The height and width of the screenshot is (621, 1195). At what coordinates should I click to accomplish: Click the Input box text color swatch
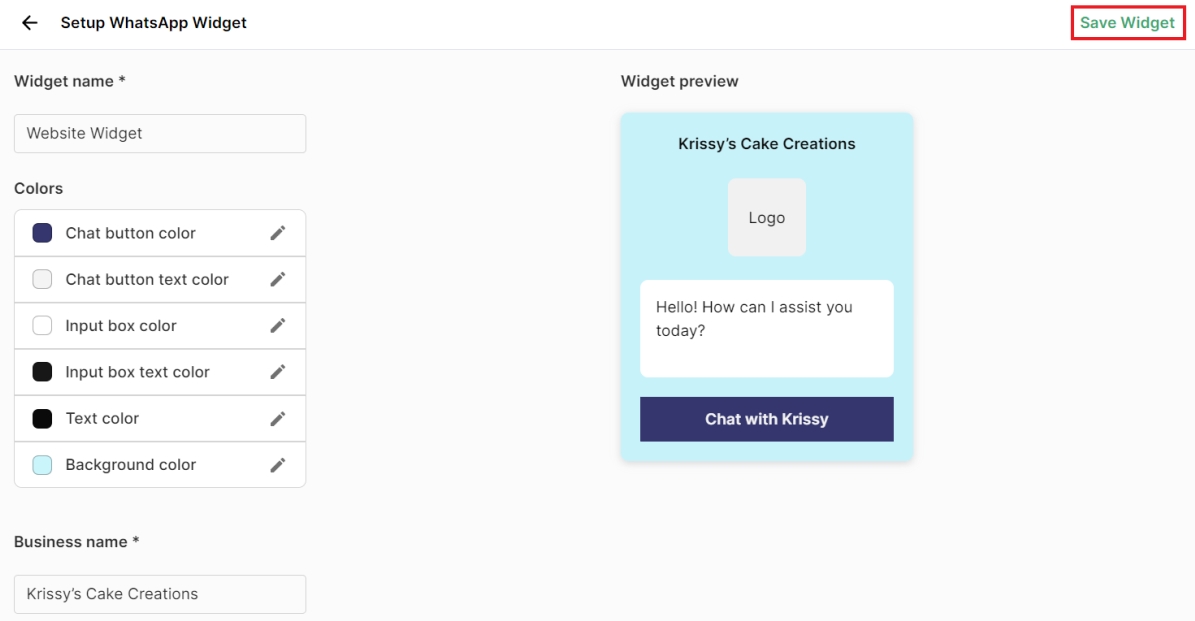coord(42,372)
